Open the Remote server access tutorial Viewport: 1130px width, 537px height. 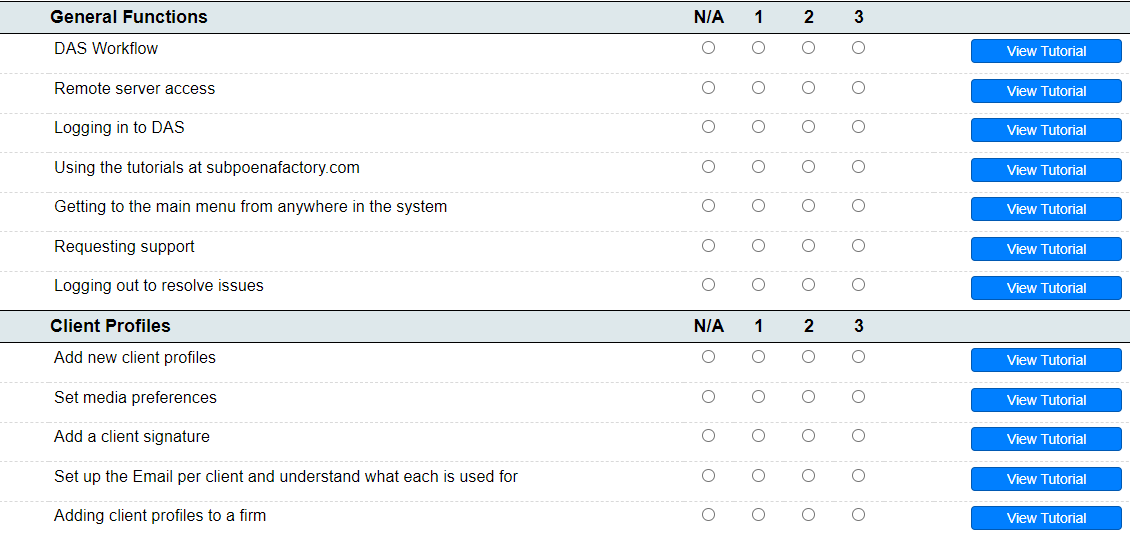[1046, 91]
